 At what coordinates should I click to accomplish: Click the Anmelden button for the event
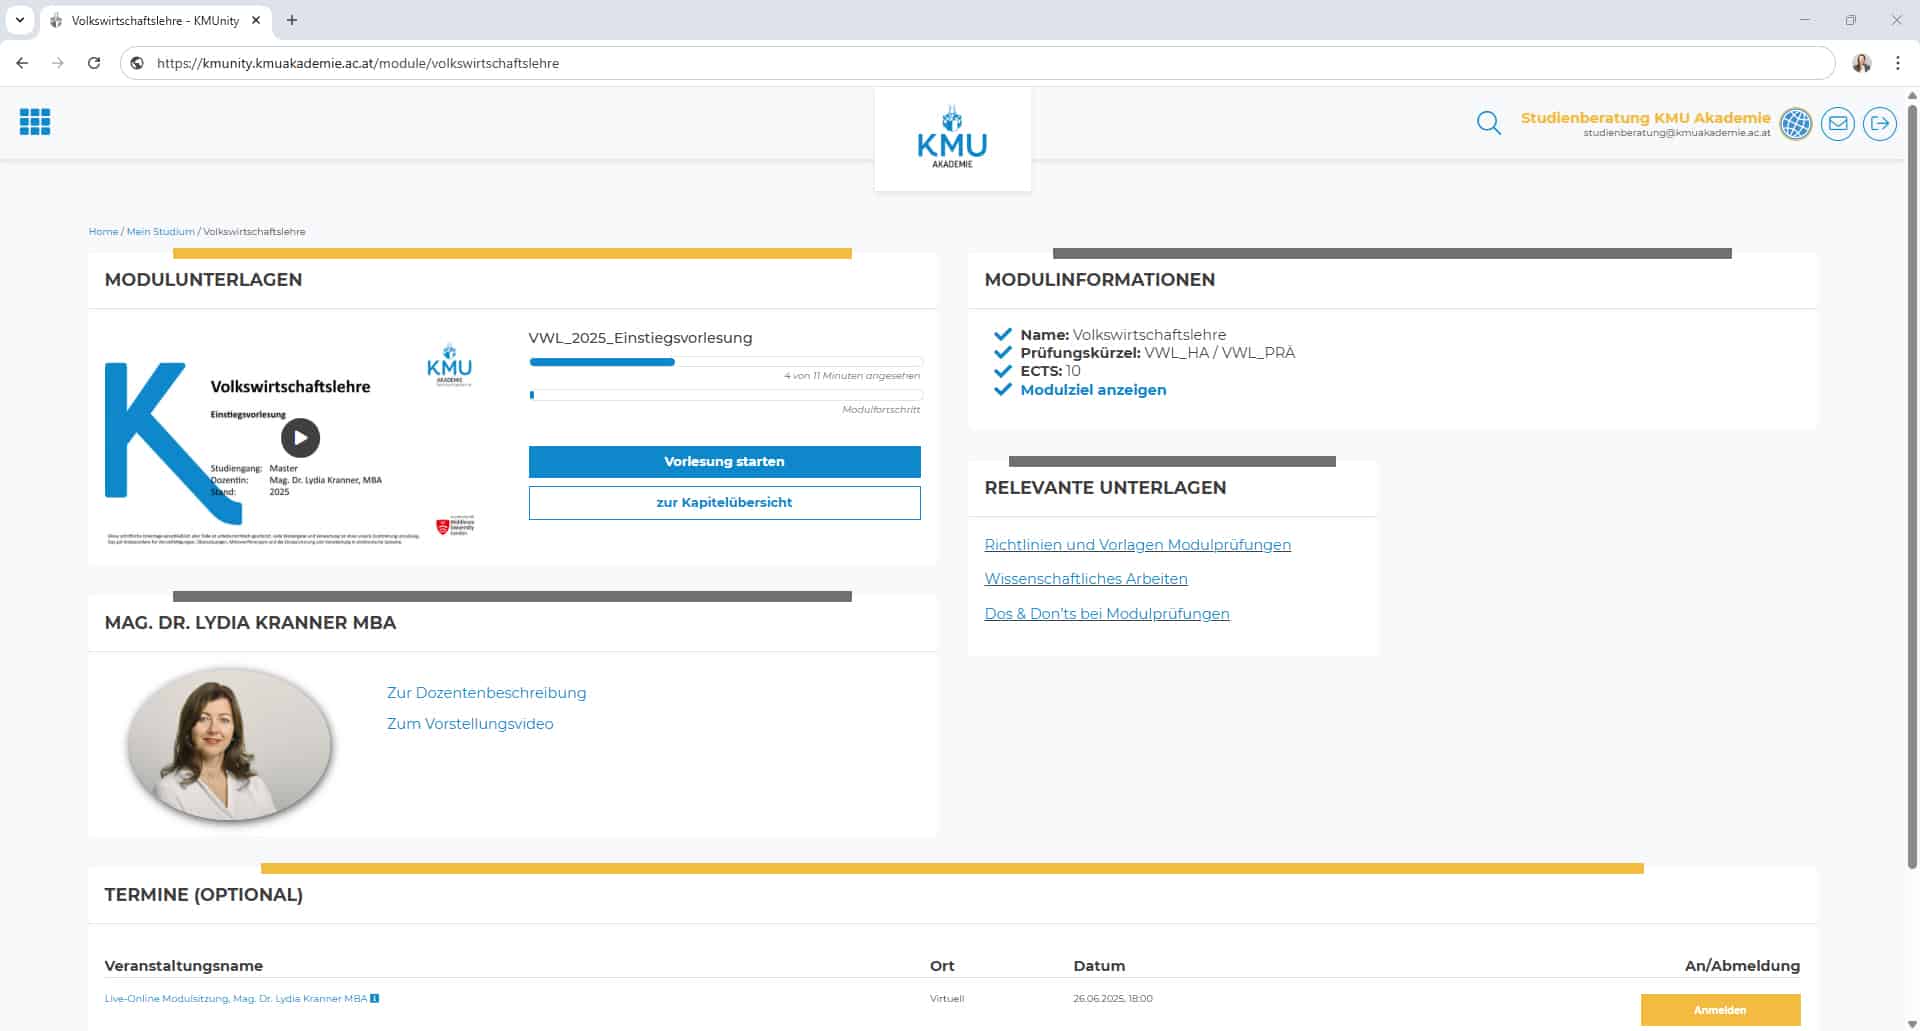[x=1720, y=1010]
